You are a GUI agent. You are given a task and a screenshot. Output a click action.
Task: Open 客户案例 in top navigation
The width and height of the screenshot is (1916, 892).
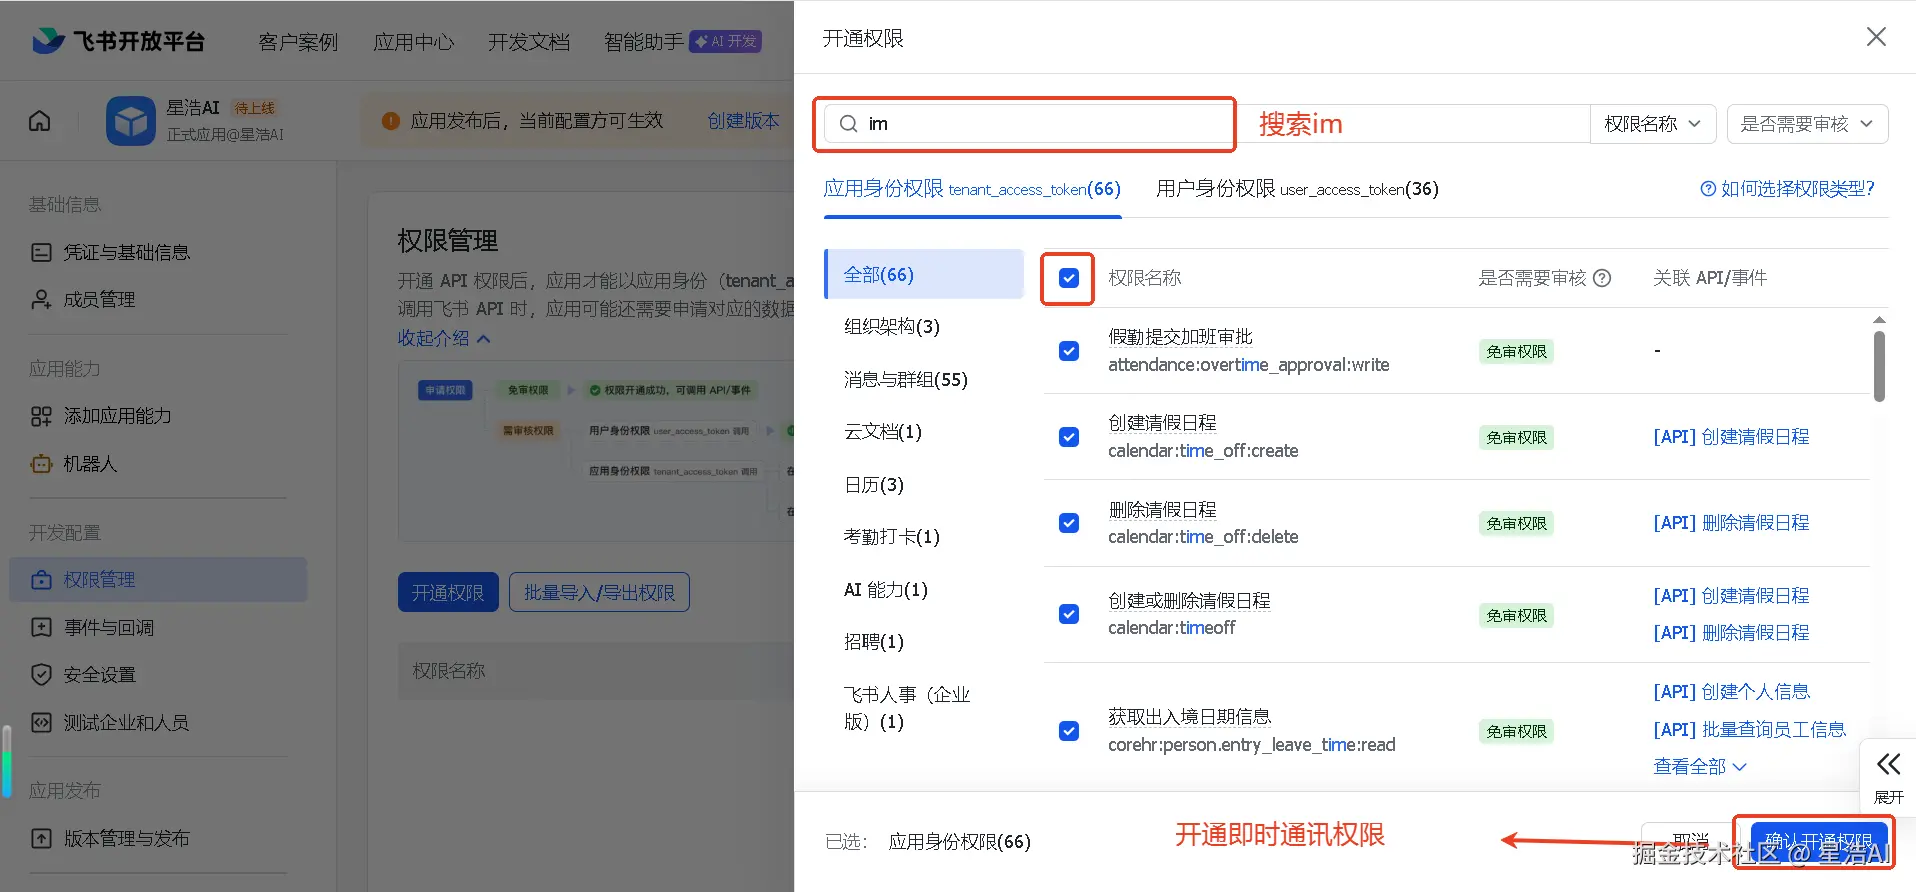point(298,42)
